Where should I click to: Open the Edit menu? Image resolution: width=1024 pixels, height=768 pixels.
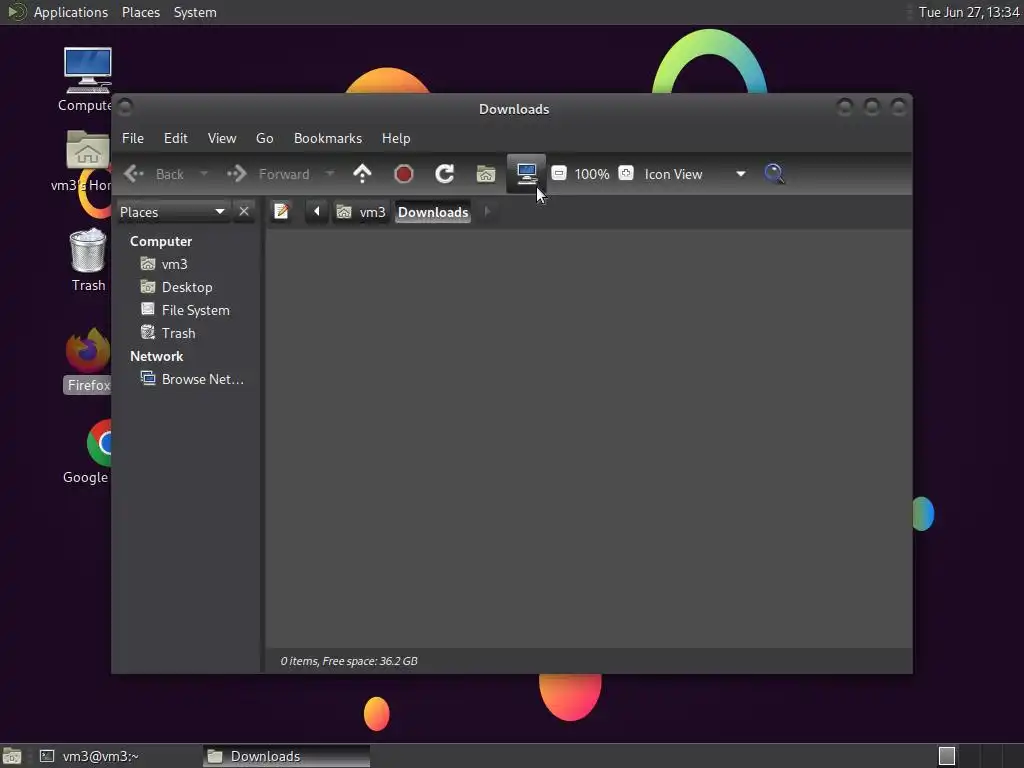click(x=176, y=138)
